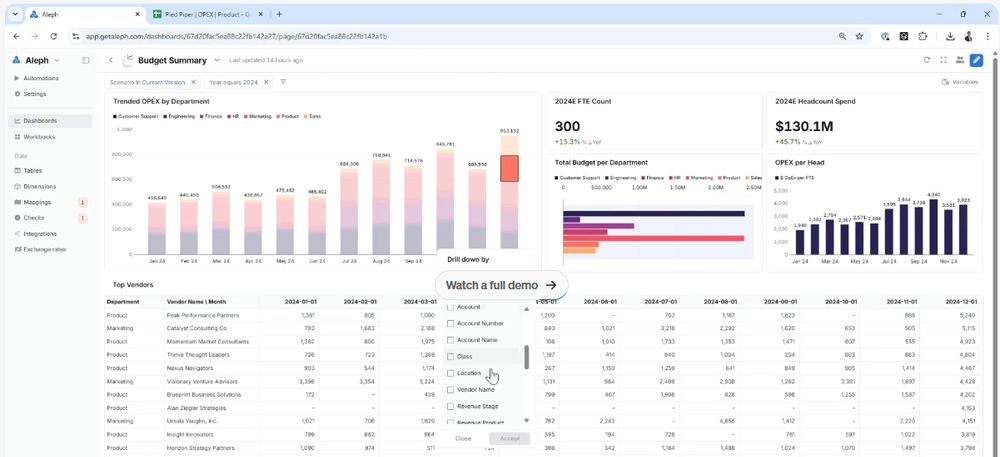1000x457 pixels.
Task: Bookmark page with the star icon
Action: tap(859, 36)
